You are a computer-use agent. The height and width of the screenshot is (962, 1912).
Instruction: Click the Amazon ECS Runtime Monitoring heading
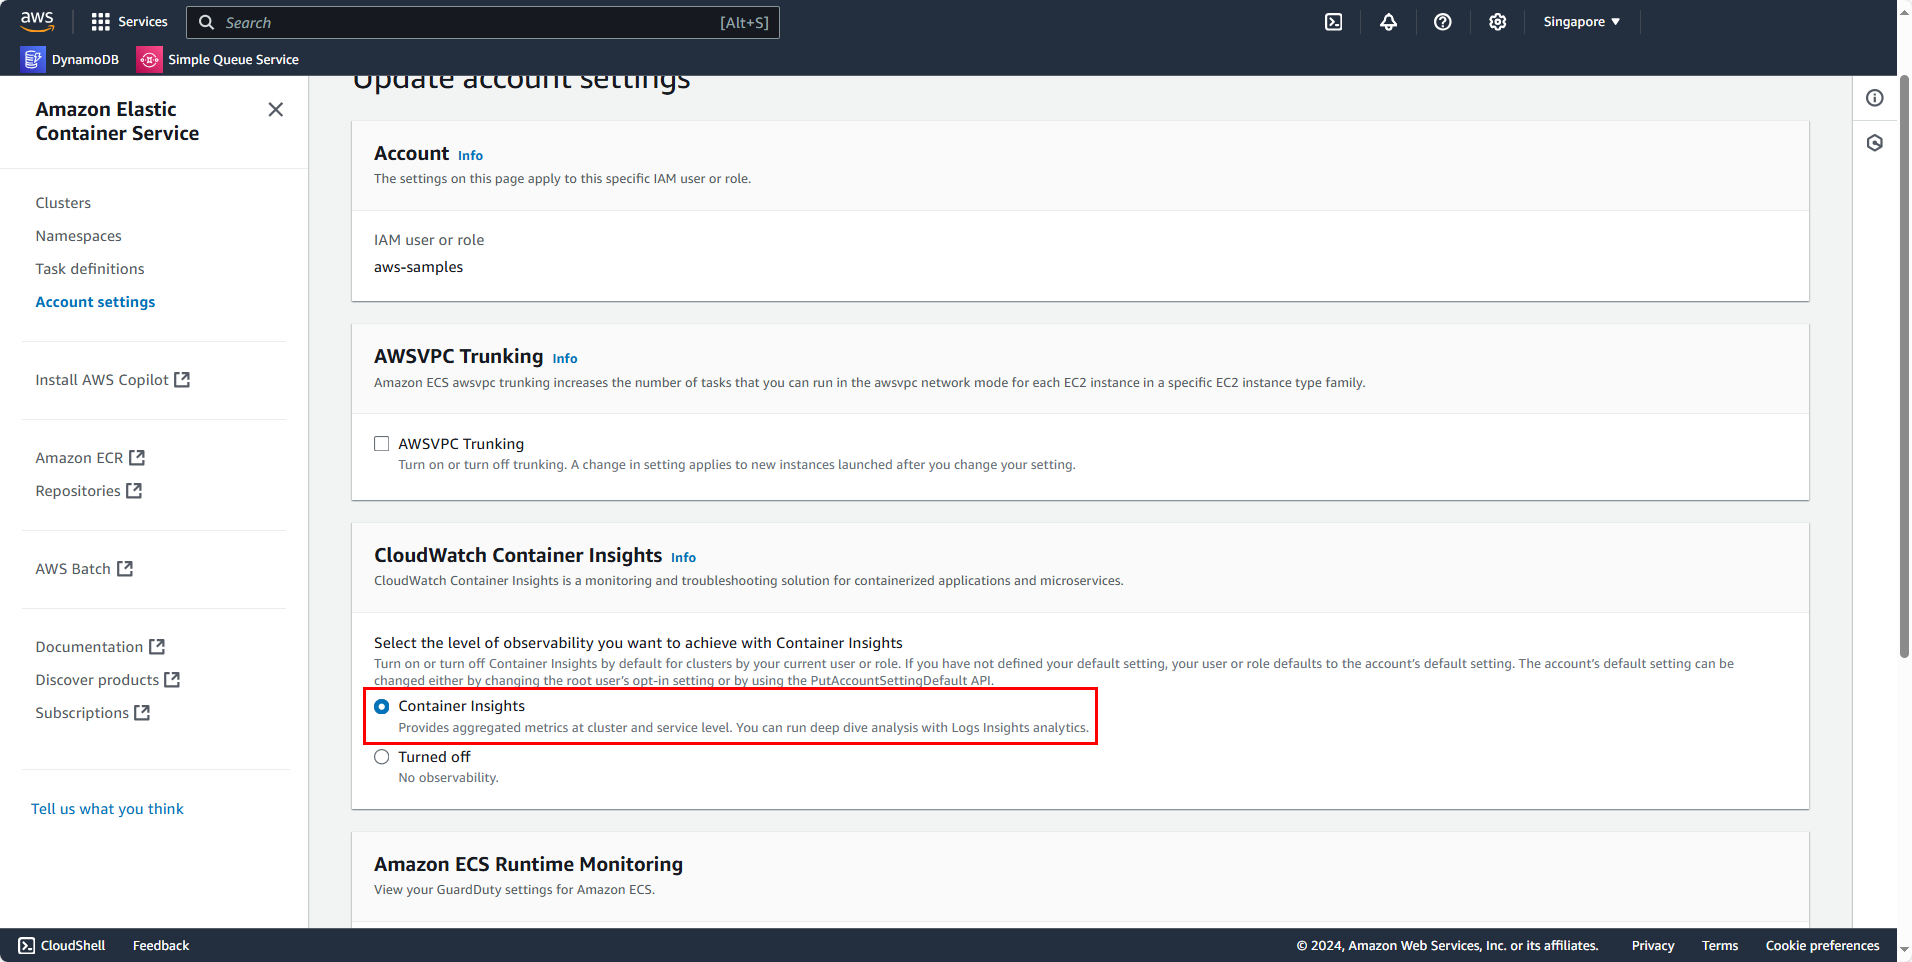tap(528, 864)
